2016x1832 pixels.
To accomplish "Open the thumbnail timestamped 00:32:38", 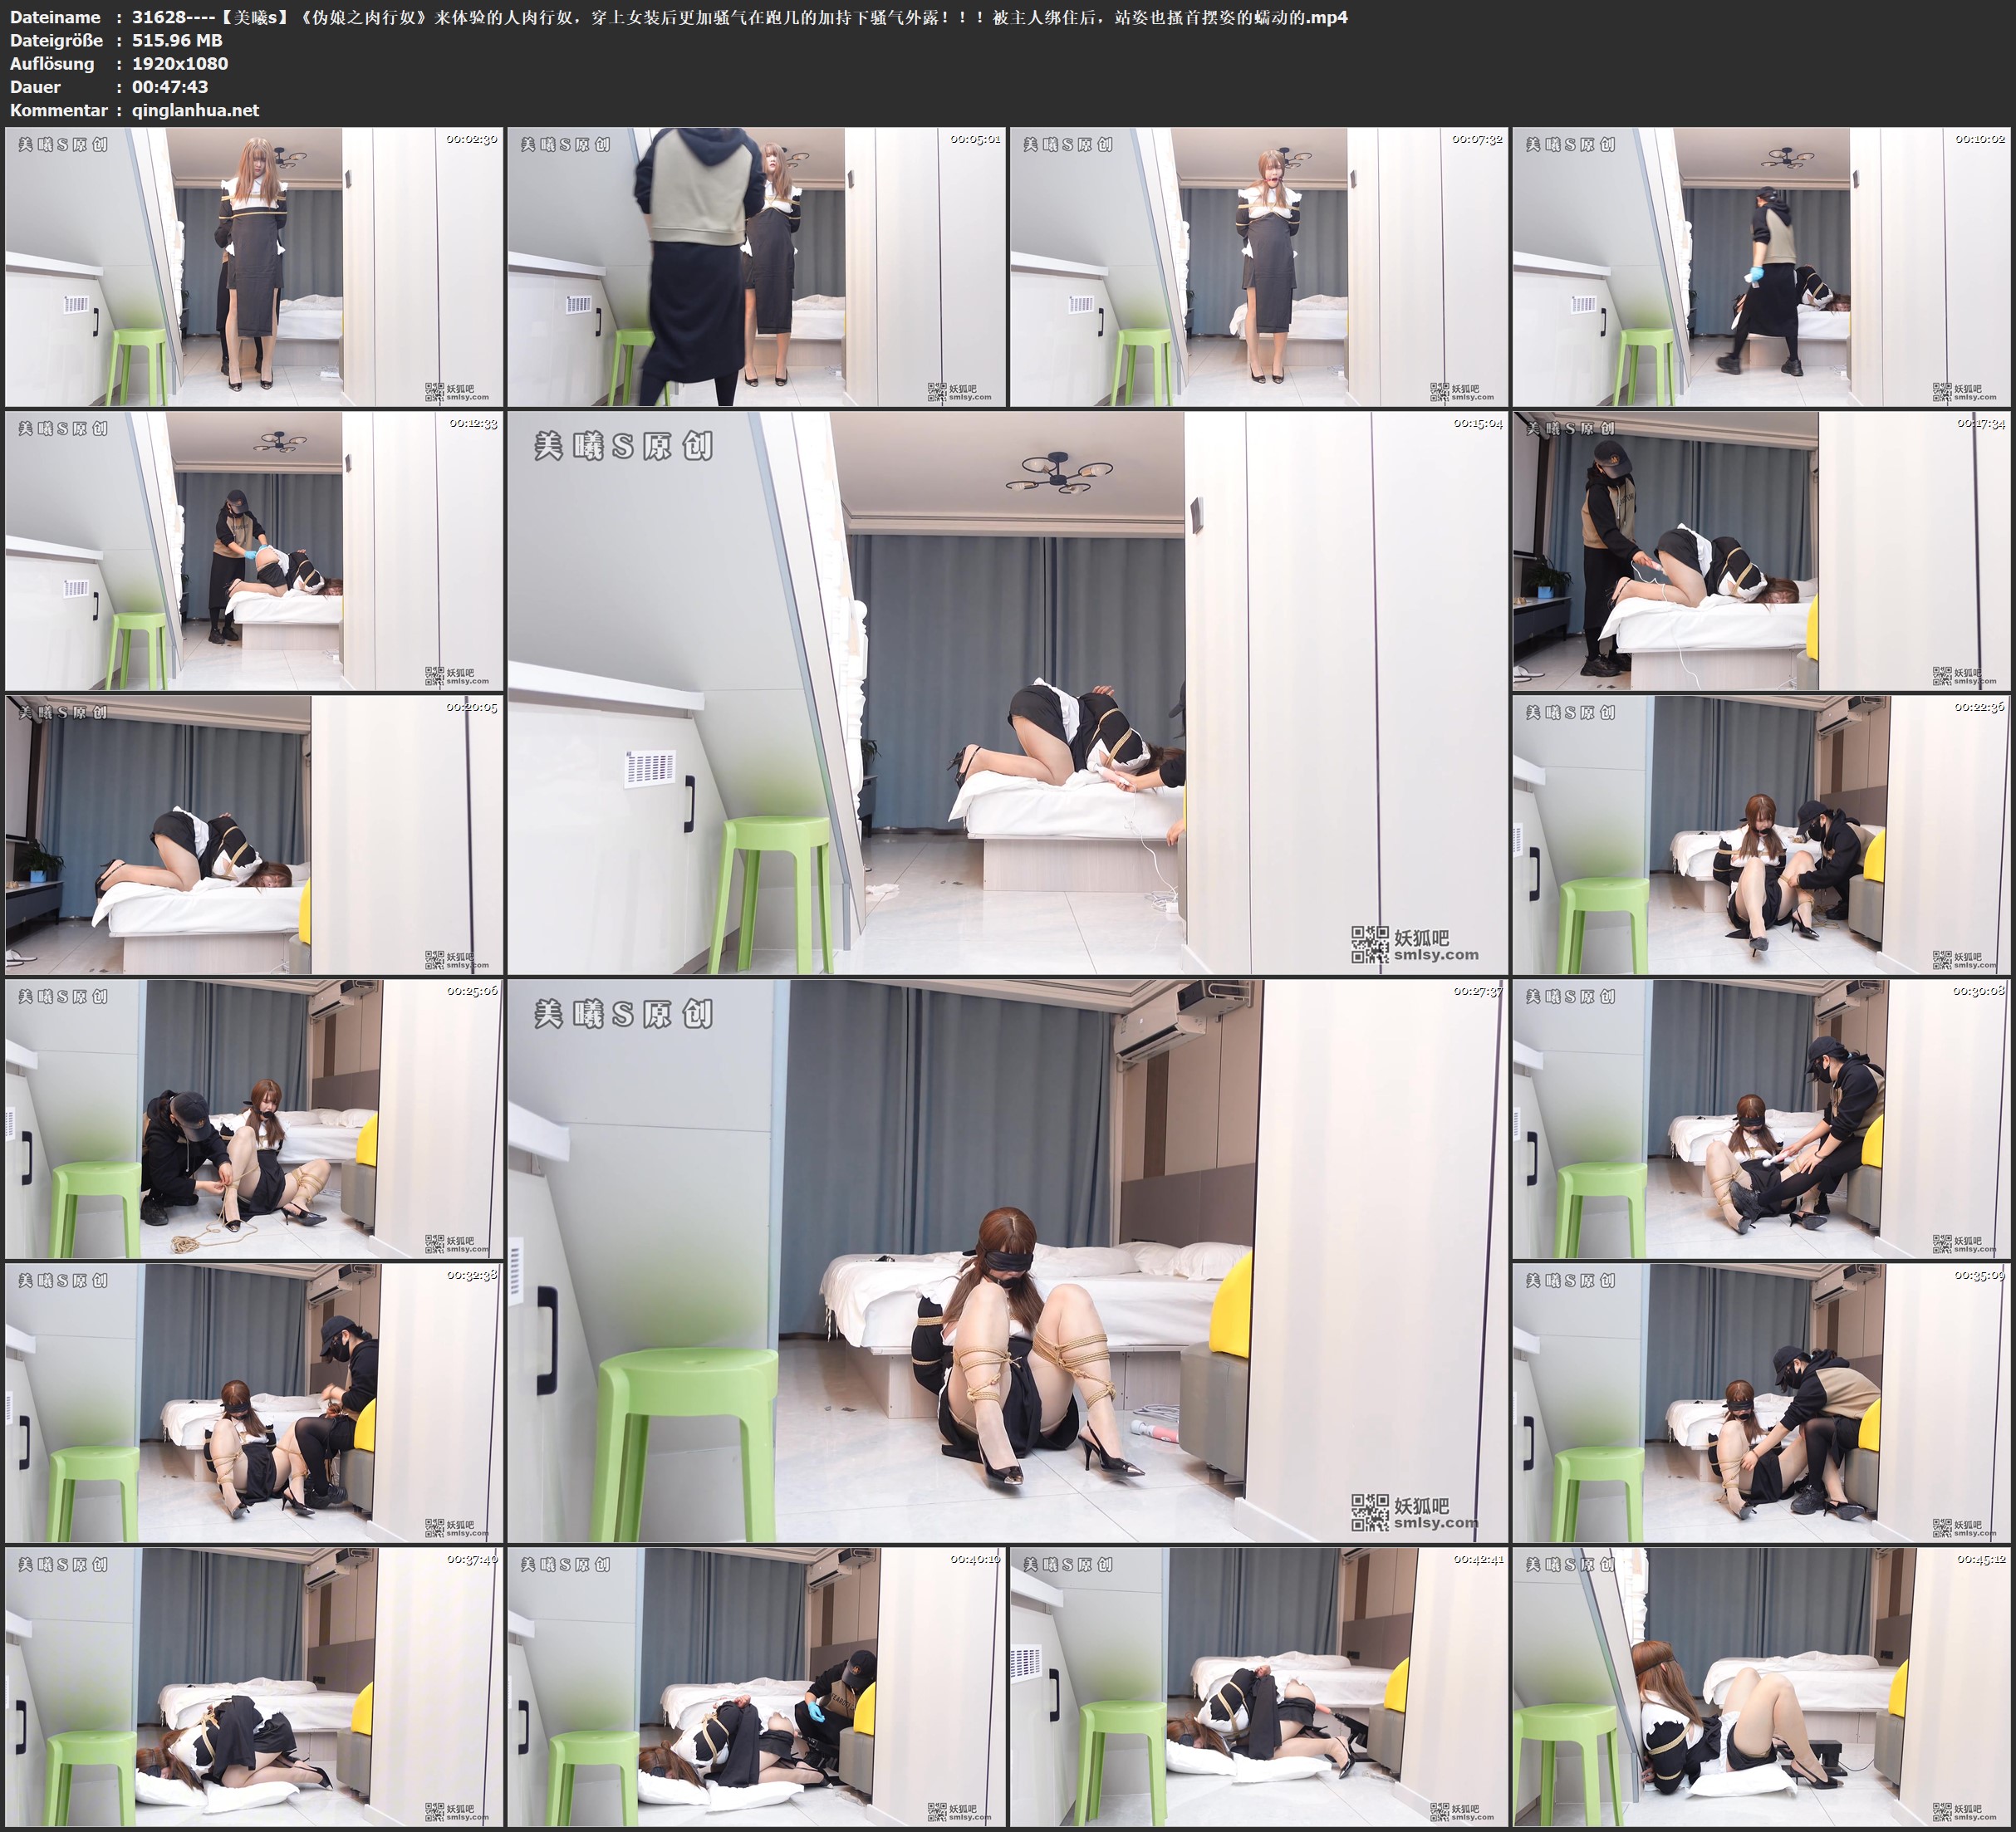I will click(x=254, y=1402).
